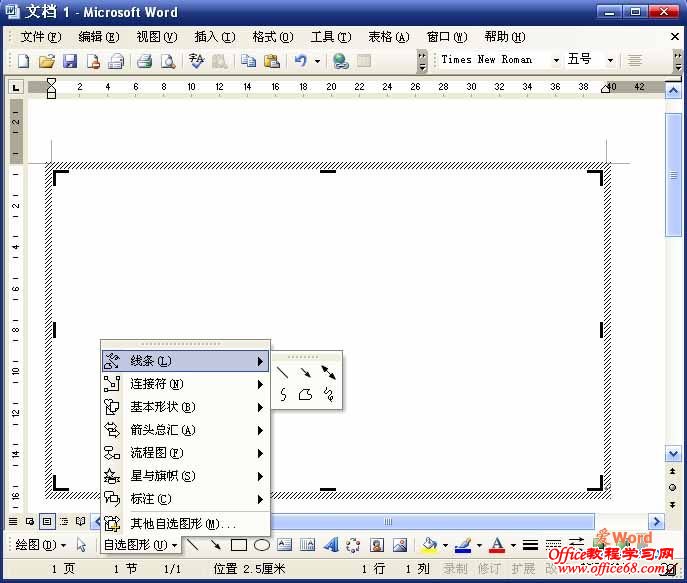Click the Rectangle tool on the drawing toolbar
This screenshot has width=687, height=583.
[x=239, y=545]
